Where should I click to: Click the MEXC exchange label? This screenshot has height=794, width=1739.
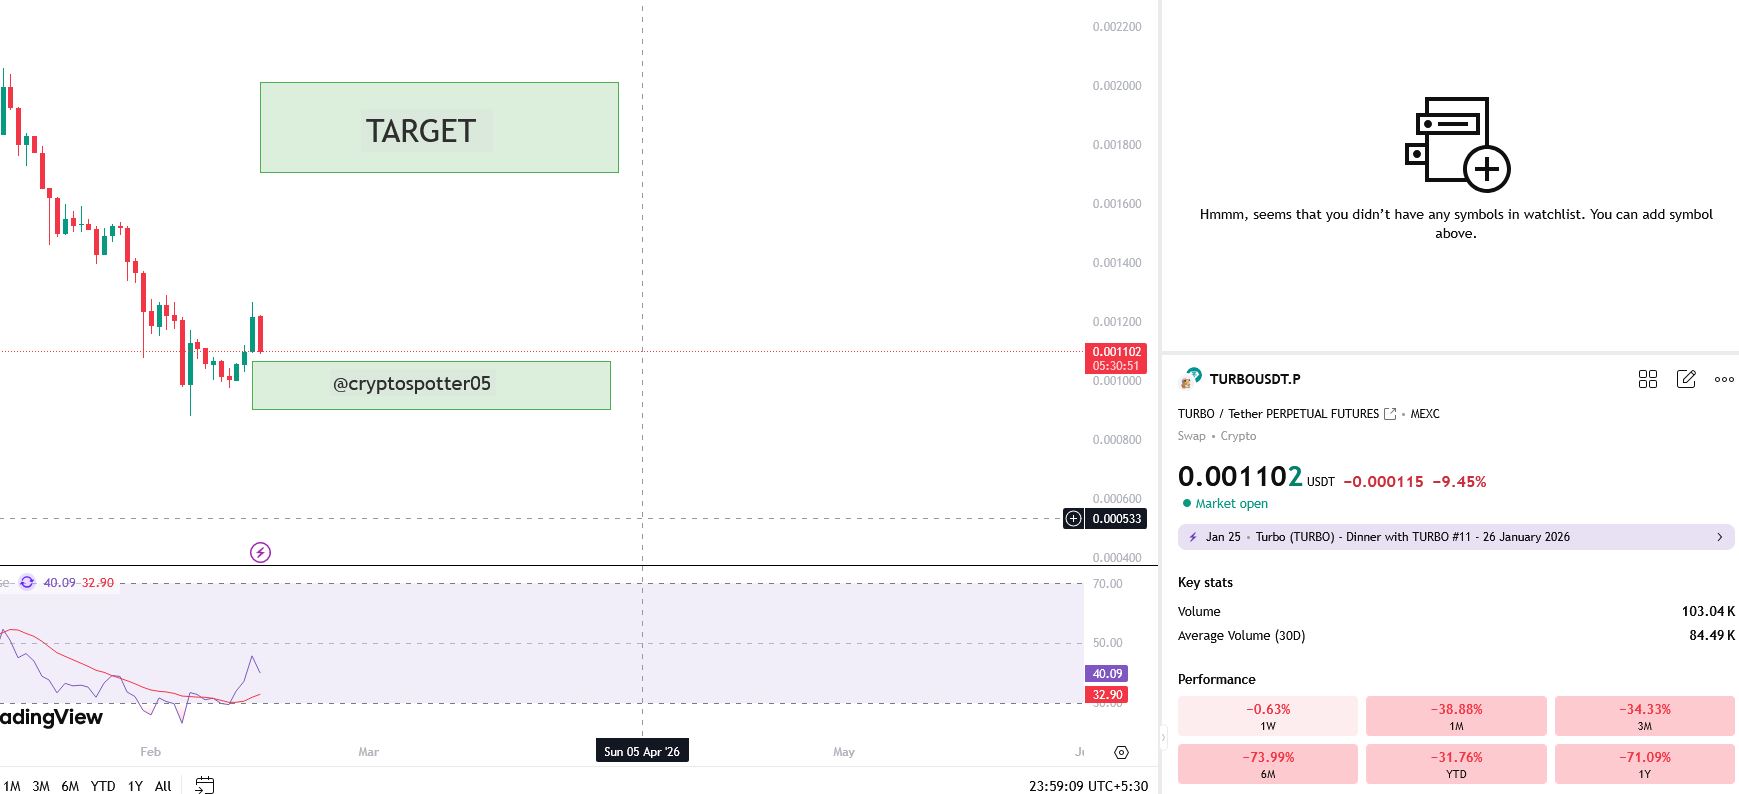tap(1425, 414)
